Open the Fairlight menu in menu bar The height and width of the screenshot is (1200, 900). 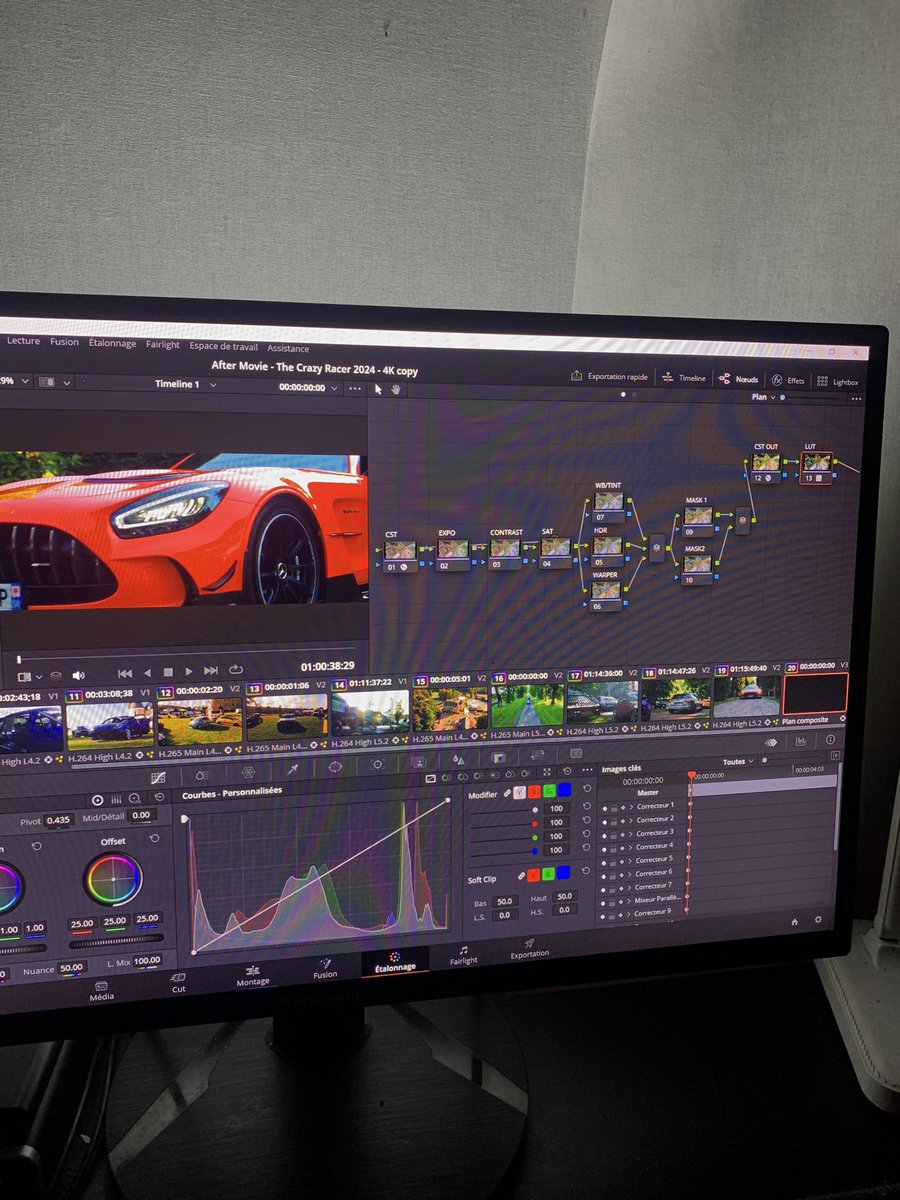[162, 345]
